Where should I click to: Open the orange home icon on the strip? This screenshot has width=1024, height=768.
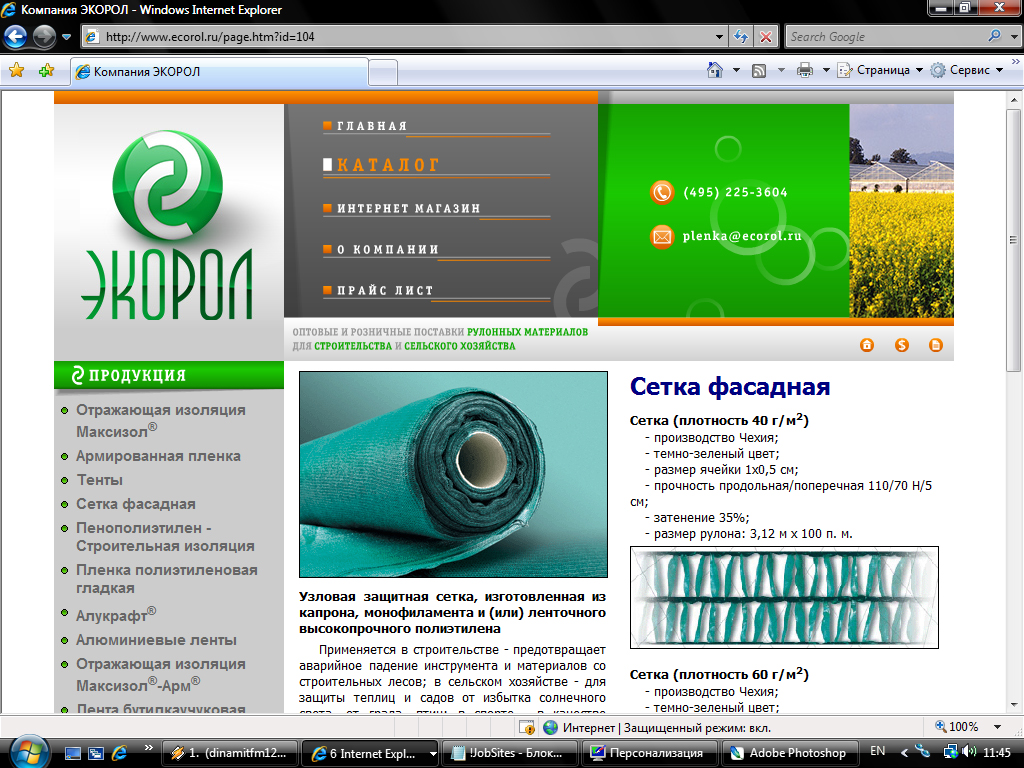tap(866, 344)
